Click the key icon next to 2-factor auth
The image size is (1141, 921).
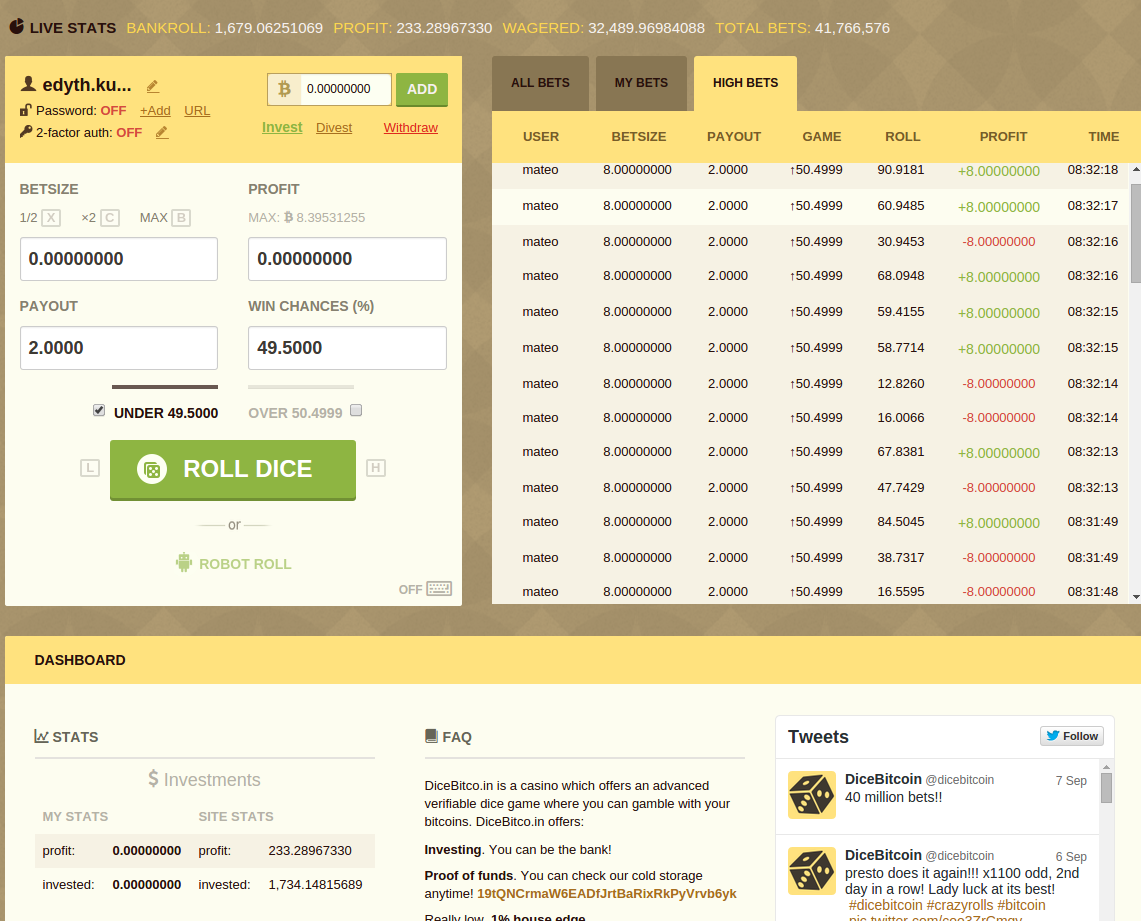25,132
